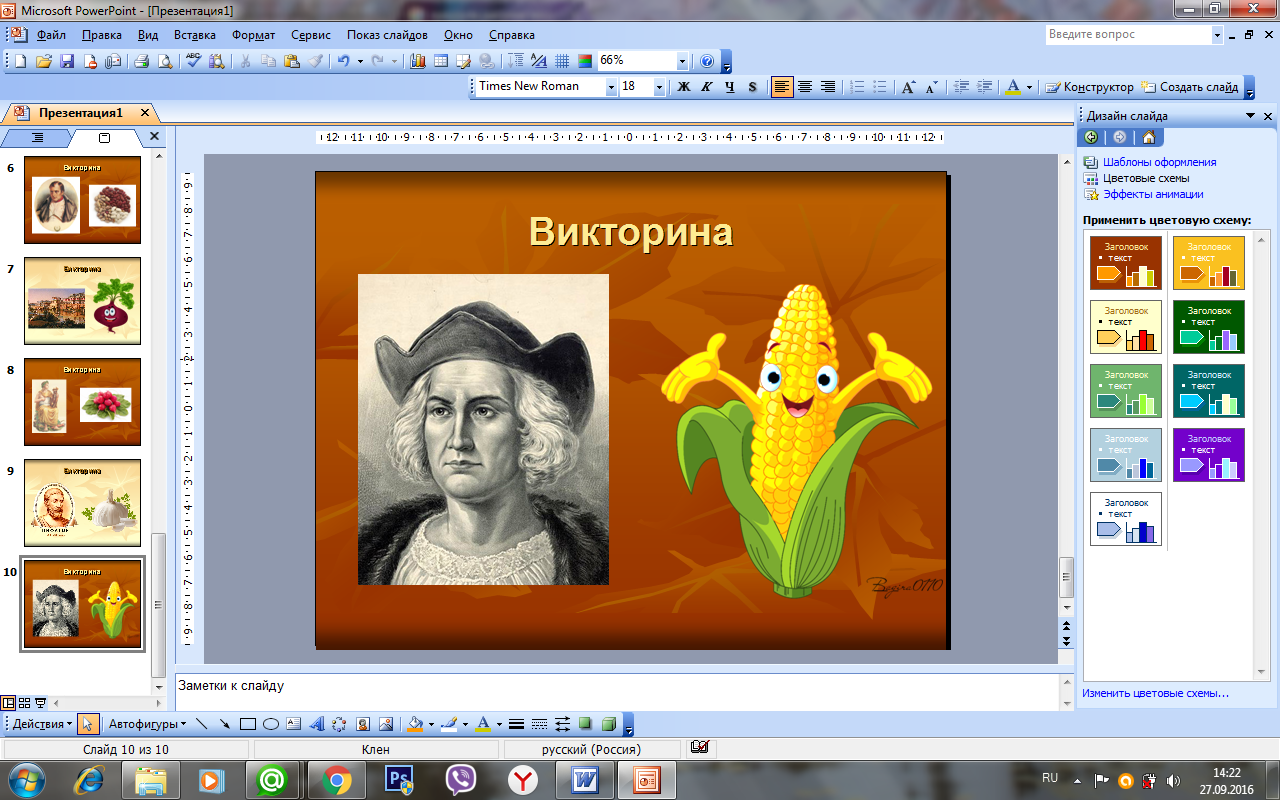
Task: Open drawing toolbar Font Color dropdown arrow
Action: click(498, 724)
